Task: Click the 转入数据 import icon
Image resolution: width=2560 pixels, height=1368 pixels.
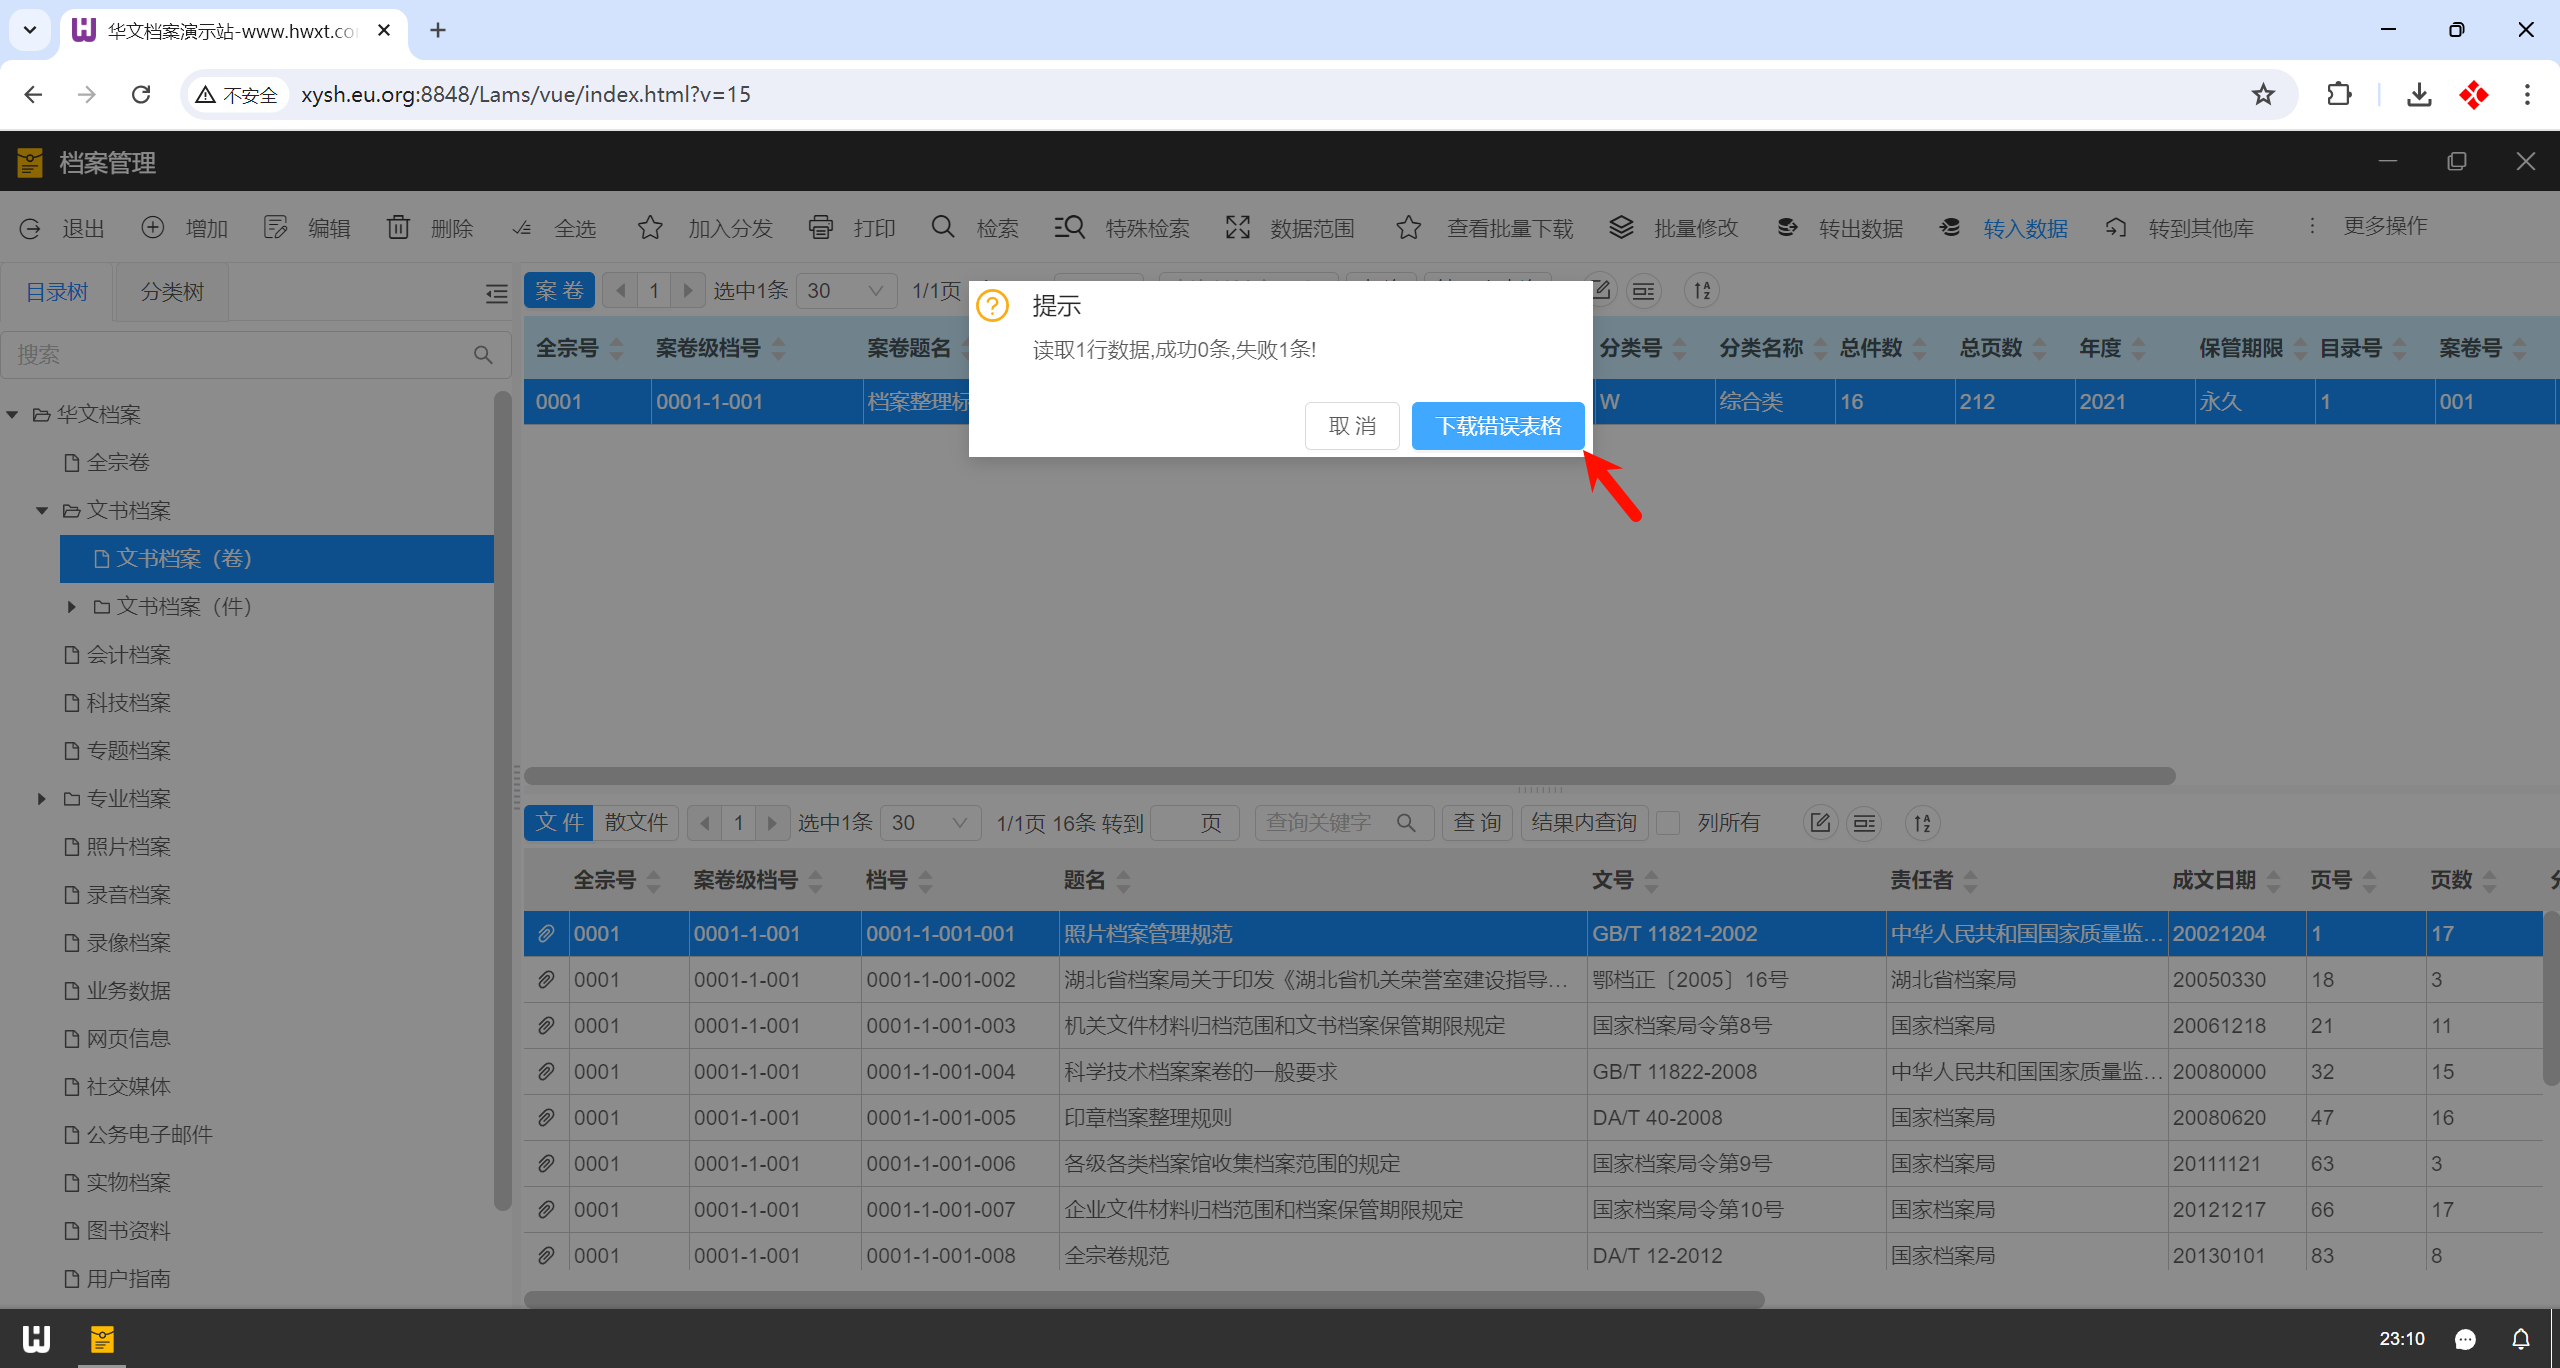Action: click(x=1949, y=228)
